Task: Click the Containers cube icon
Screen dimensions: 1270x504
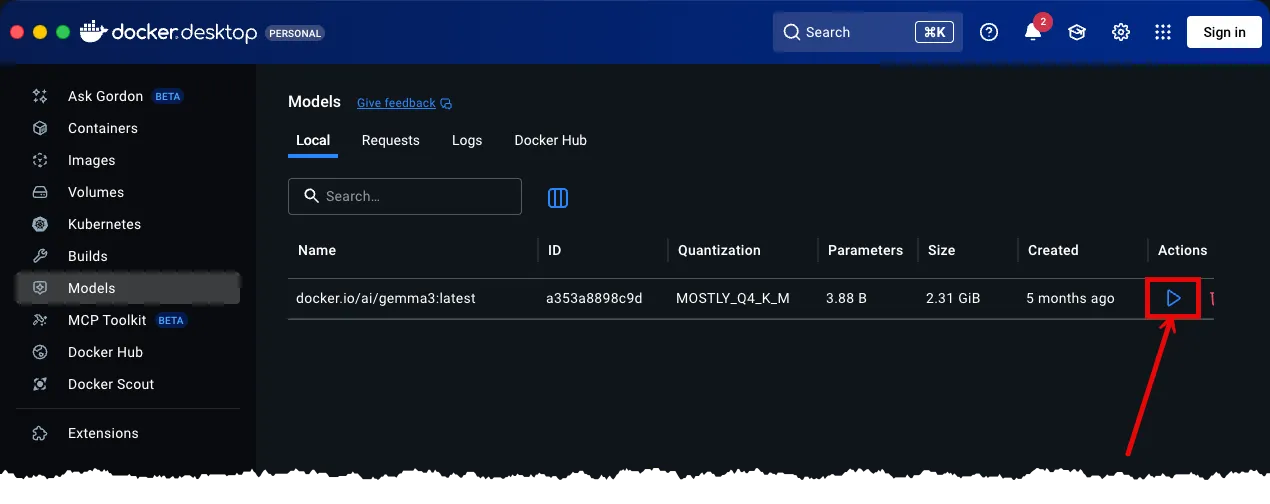Action: [x=40, y=128]
